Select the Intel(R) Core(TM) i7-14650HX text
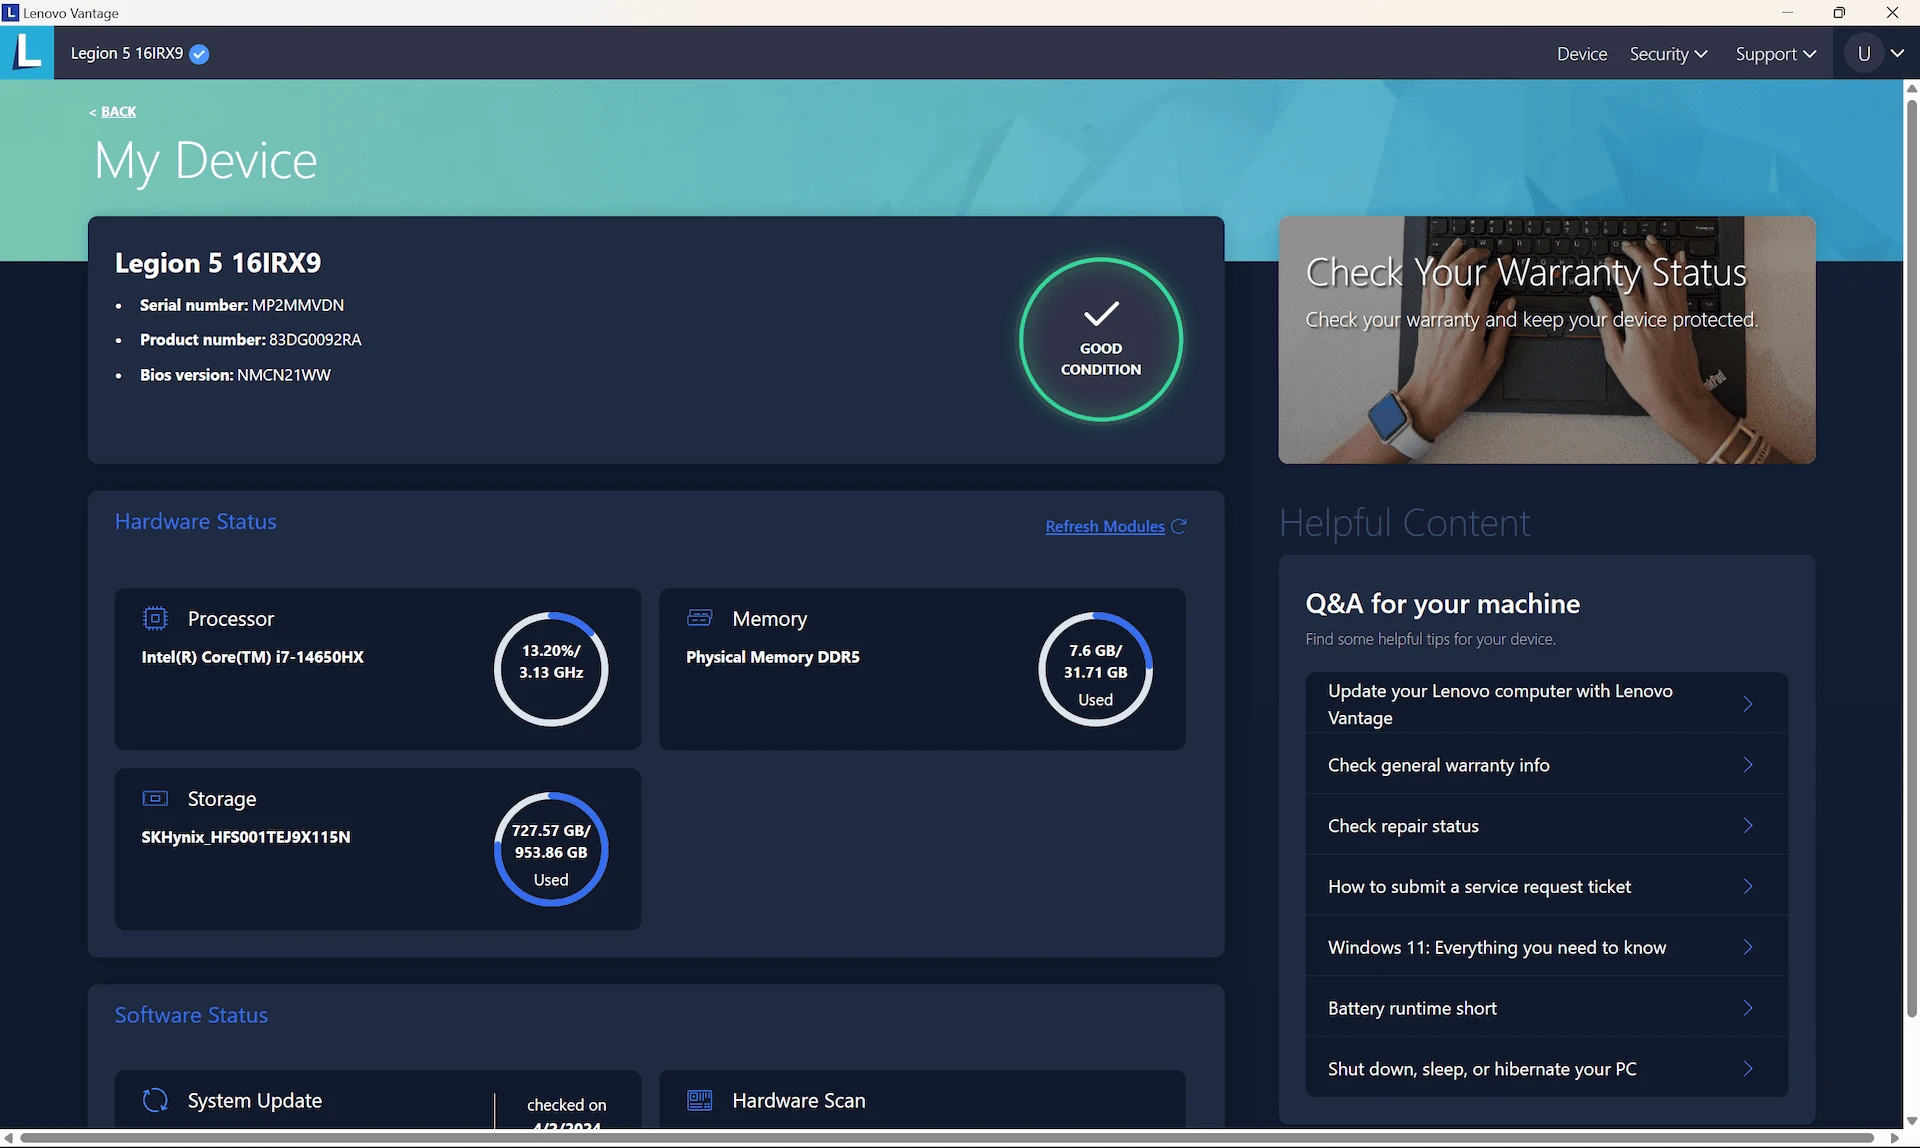The width and height of the screenshot is (1920, 1148). (253, 657)
